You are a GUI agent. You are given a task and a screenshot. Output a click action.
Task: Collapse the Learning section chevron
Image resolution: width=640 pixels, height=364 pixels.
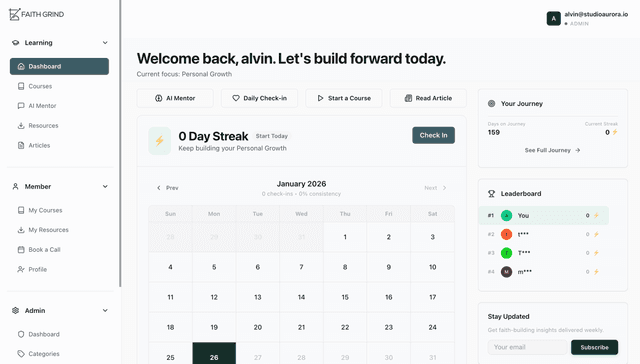coord(105,43)
